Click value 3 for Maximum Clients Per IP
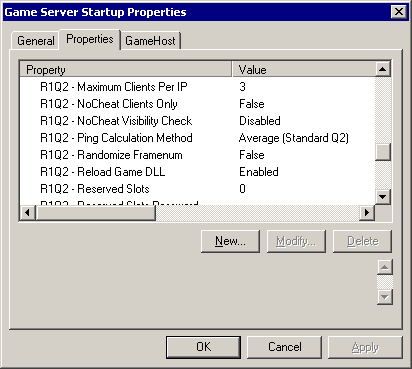Viewport: 412px width, 369px height. pos(242,87)
